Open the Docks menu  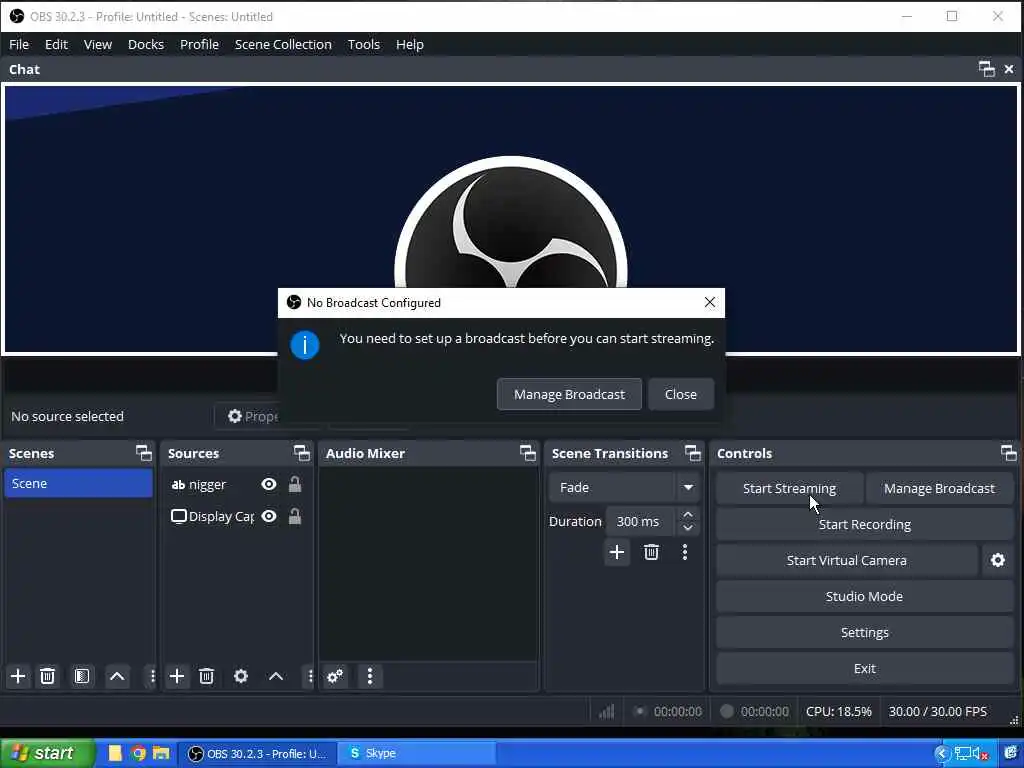[x=146, y=44]
